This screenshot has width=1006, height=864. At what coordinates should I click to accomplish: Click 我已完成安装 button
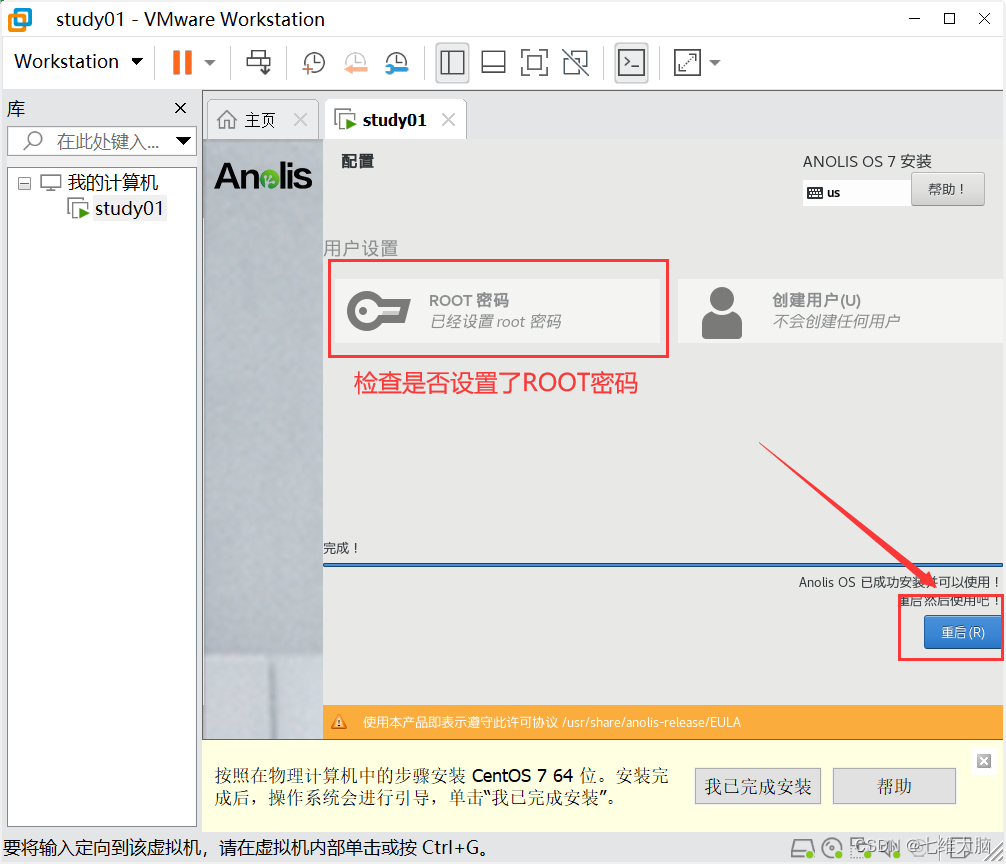(x=758, y=786)
